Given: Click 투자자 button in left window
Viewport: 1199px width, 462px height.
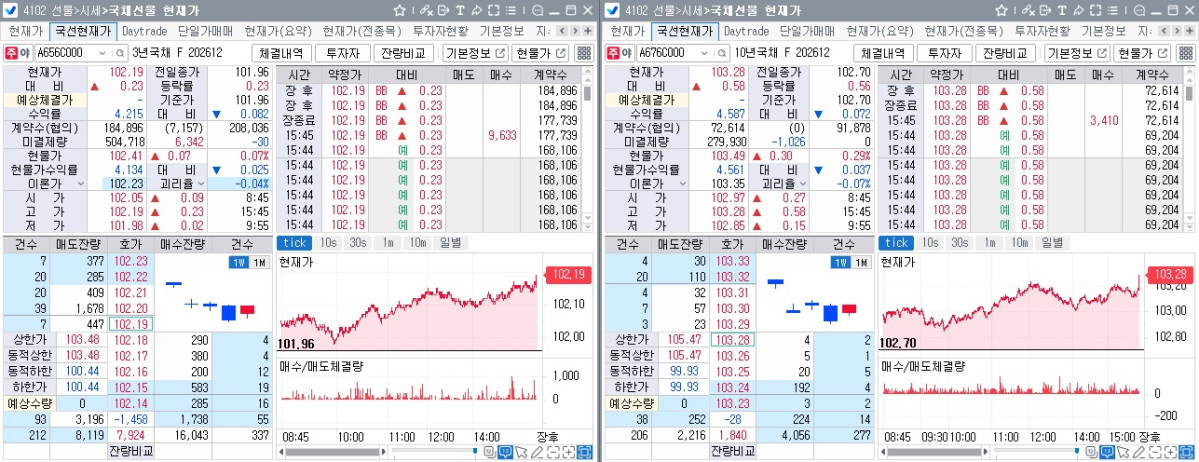Looking at the screenshot, I should click(343, 53).
